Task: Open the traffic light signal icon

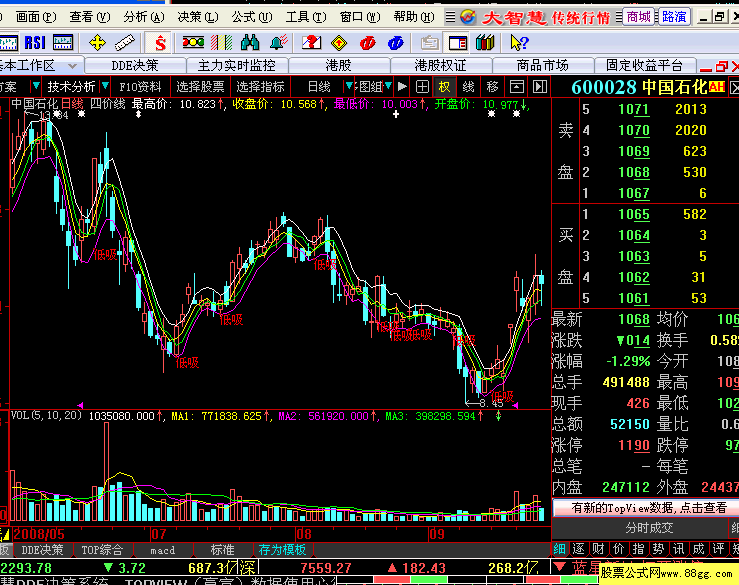Action: (x=193, y=43)
